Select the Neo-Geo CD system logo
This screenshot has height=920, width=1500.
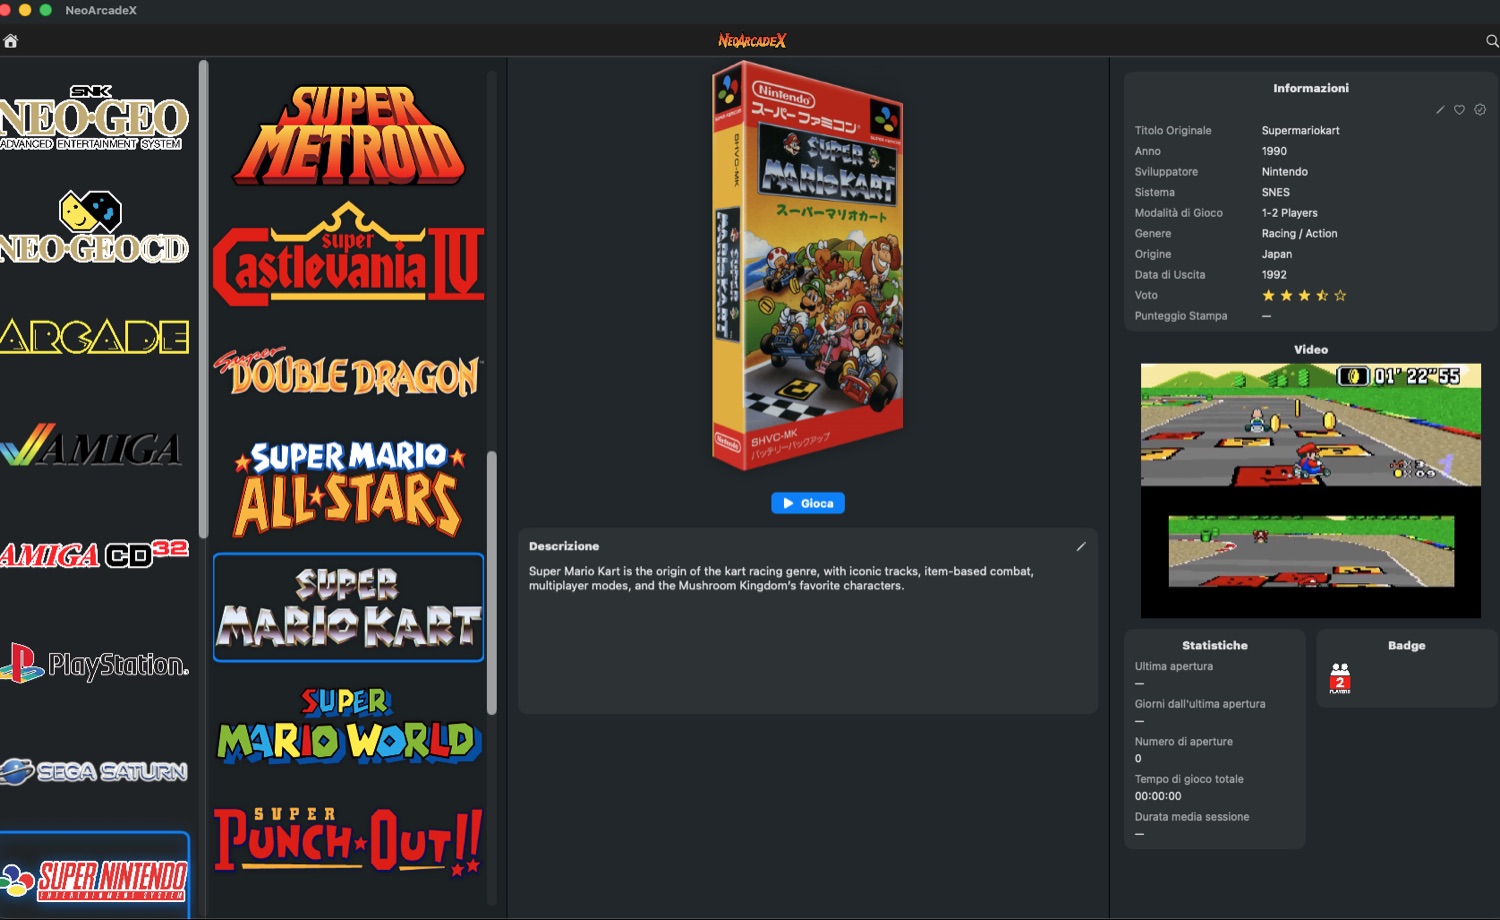point(94,228)
